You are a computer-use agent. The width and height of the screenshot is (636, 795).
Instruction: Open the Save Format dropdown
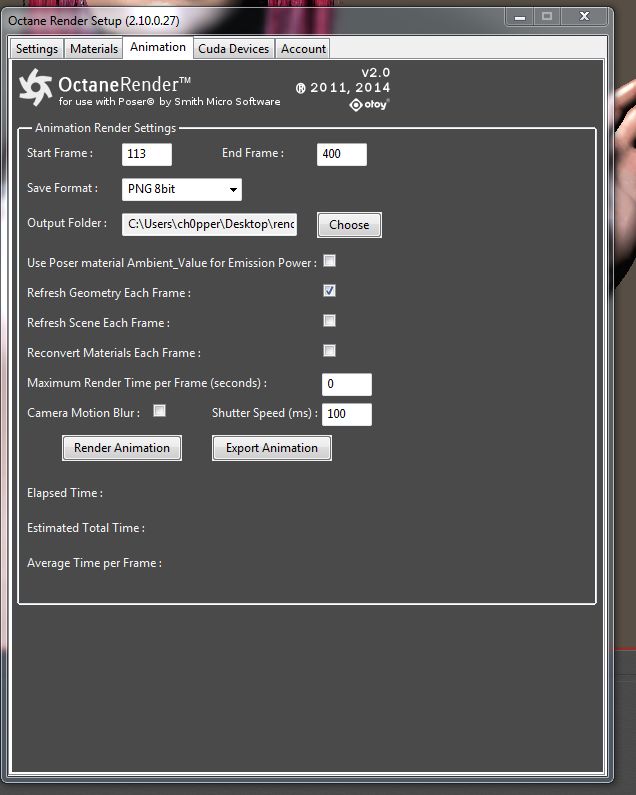pos(182,189)
